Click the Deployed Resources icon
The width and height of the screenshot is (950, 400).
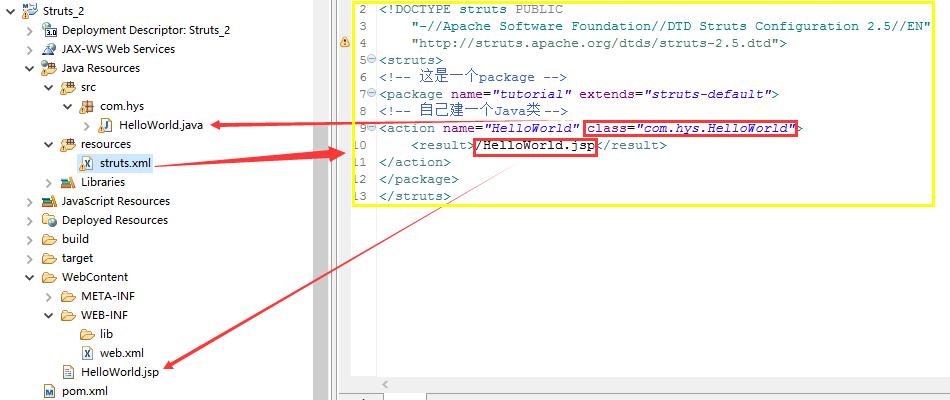point(48,220)
